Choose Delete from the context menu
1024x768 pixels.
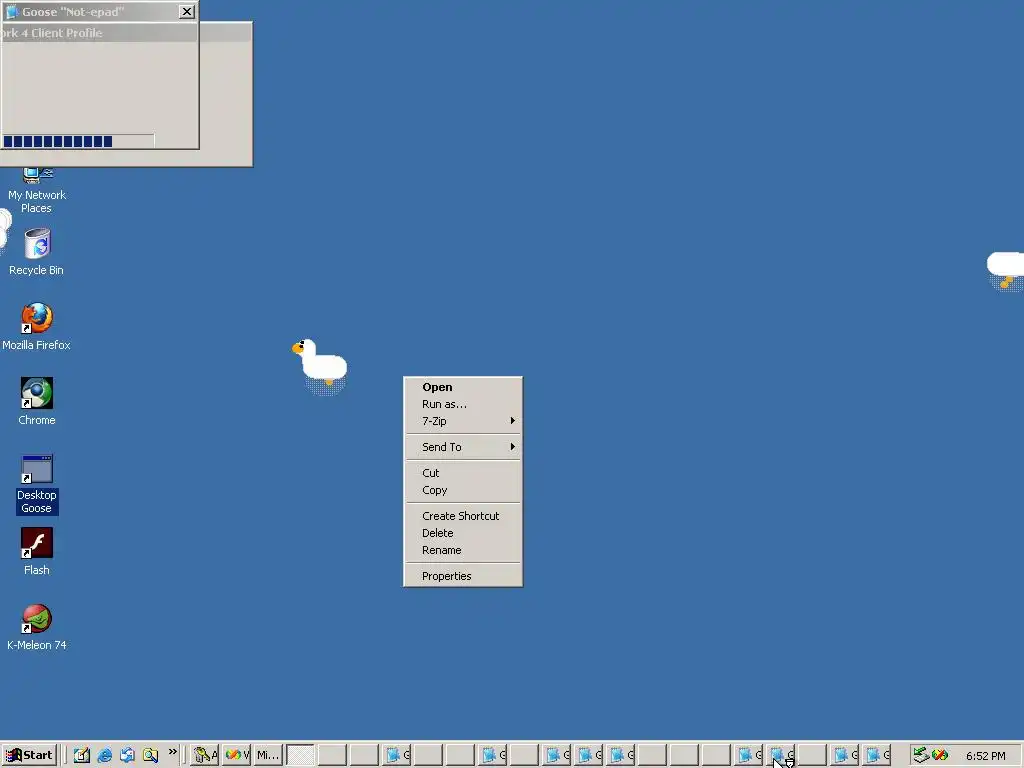click(463, 533)
